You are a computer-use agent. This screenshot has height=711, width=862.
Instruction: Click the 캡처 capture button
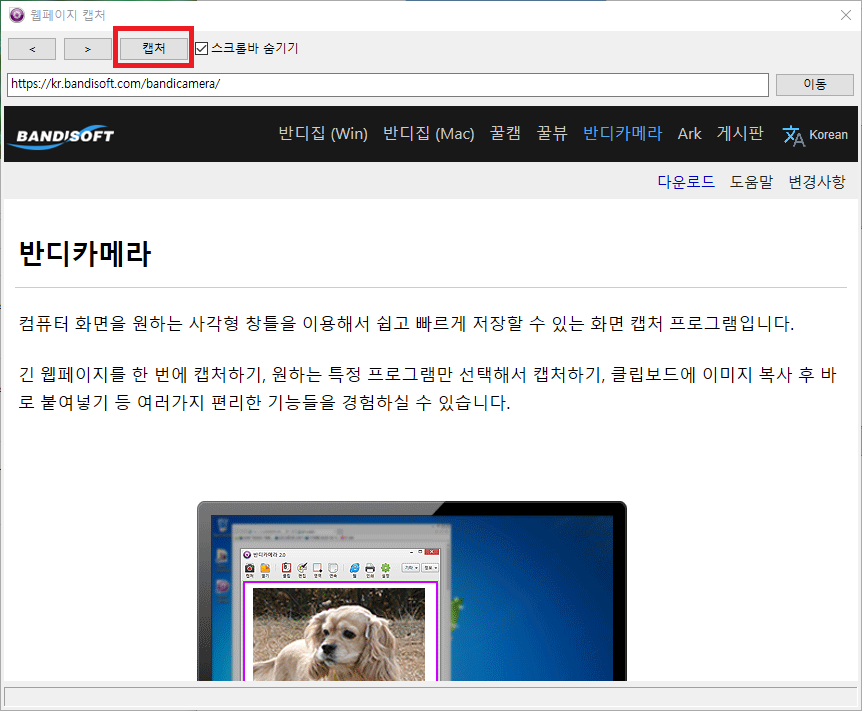point(153,48)
